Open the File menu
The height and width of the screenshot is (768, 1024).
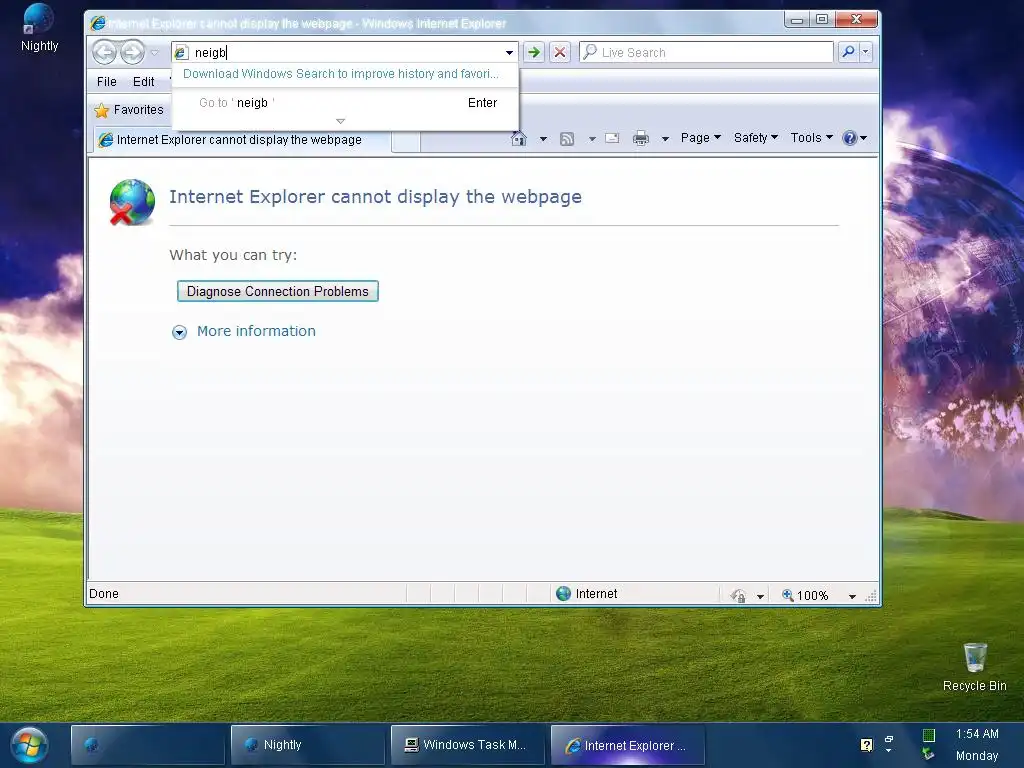pos(106,82)
